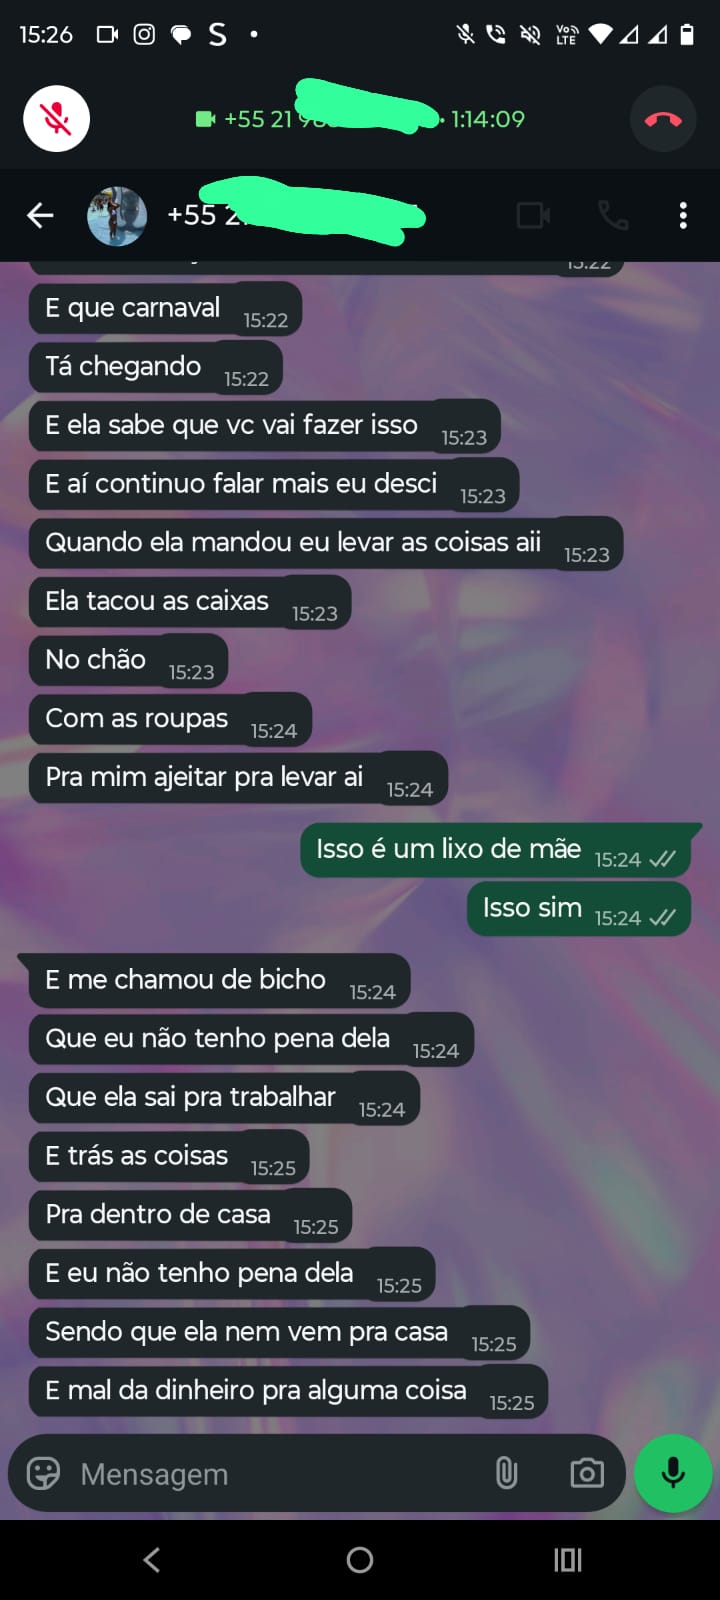Tap the green voice message microphone button
This screenshot has height=1600, width=720.
[x=674, y=1473]
